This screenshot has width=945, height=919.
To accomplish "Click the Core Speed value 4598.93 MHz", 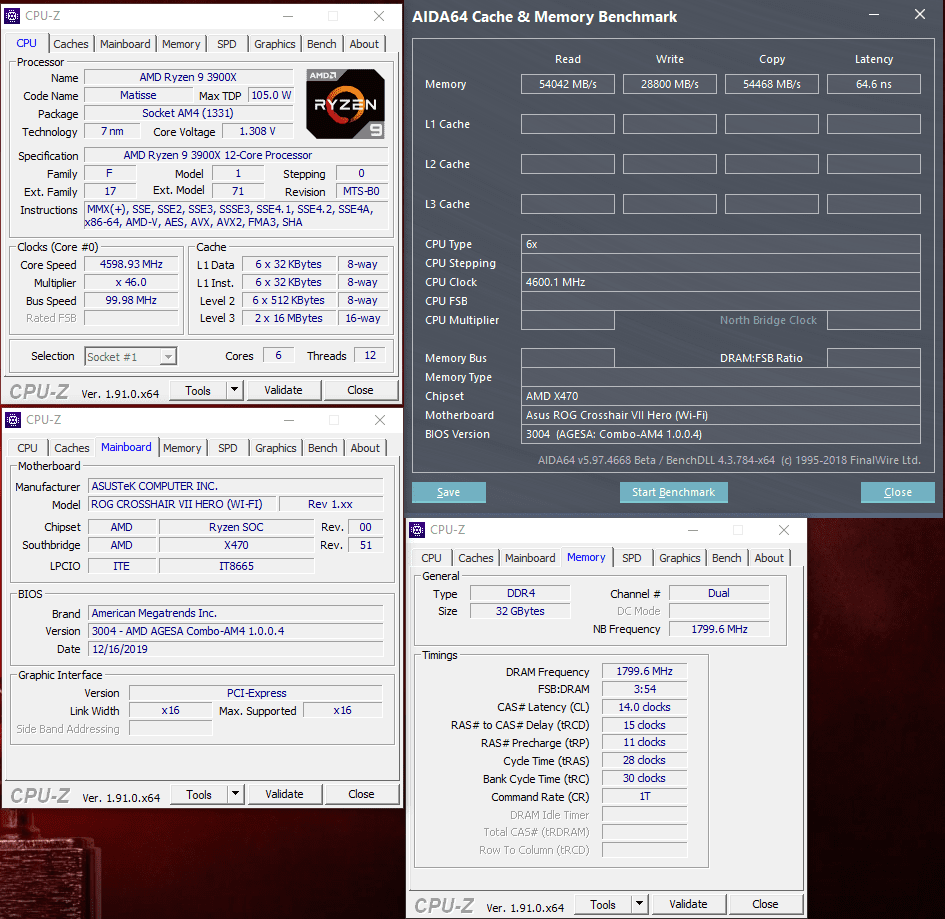I will click(131, 264).
